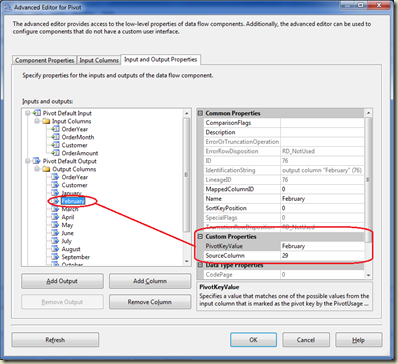
Task: Click the July output column icon
Action: pos(55,241)
